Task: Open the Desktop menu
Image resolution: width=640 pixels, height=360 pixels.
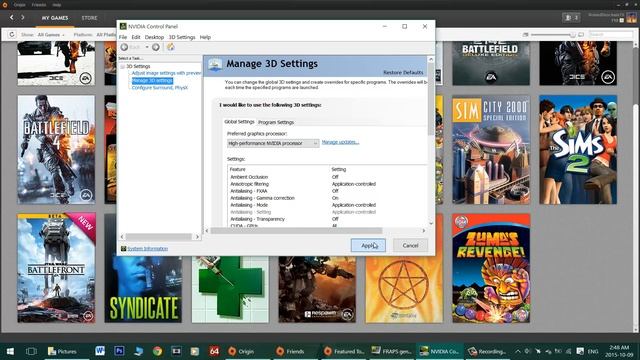Action: click(x=154, y=37)
